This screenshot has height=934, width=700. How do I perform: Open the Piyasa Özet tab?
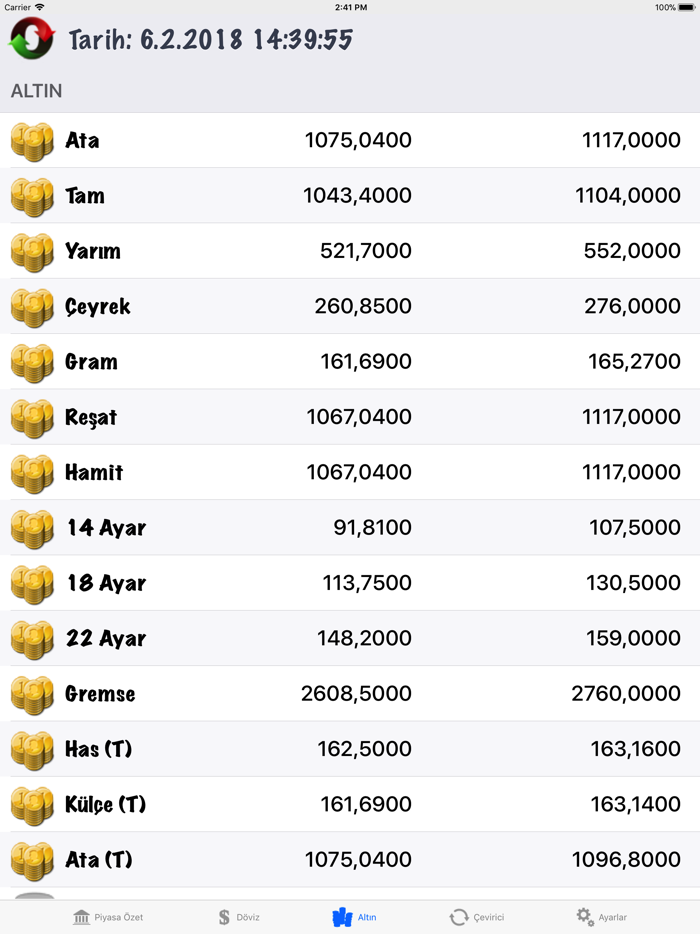coord(108,917)
